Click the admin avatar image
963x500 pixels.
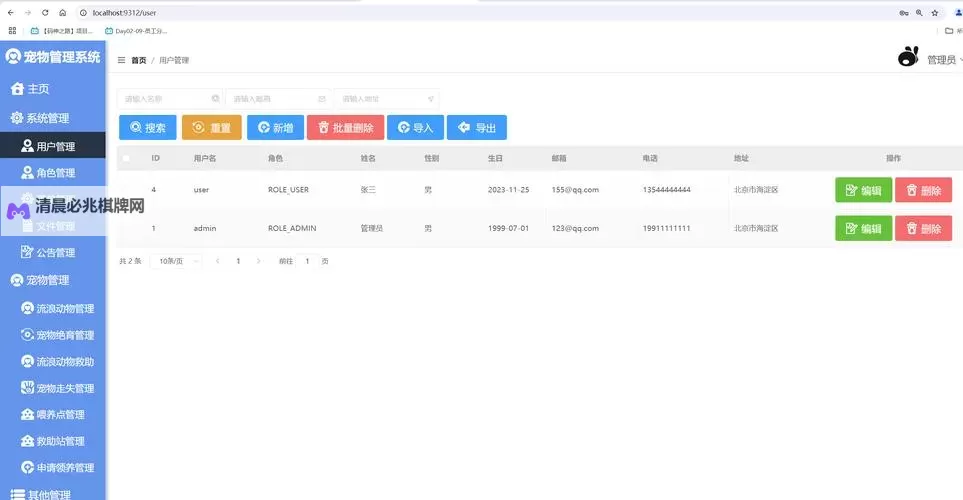coord(908,57)
